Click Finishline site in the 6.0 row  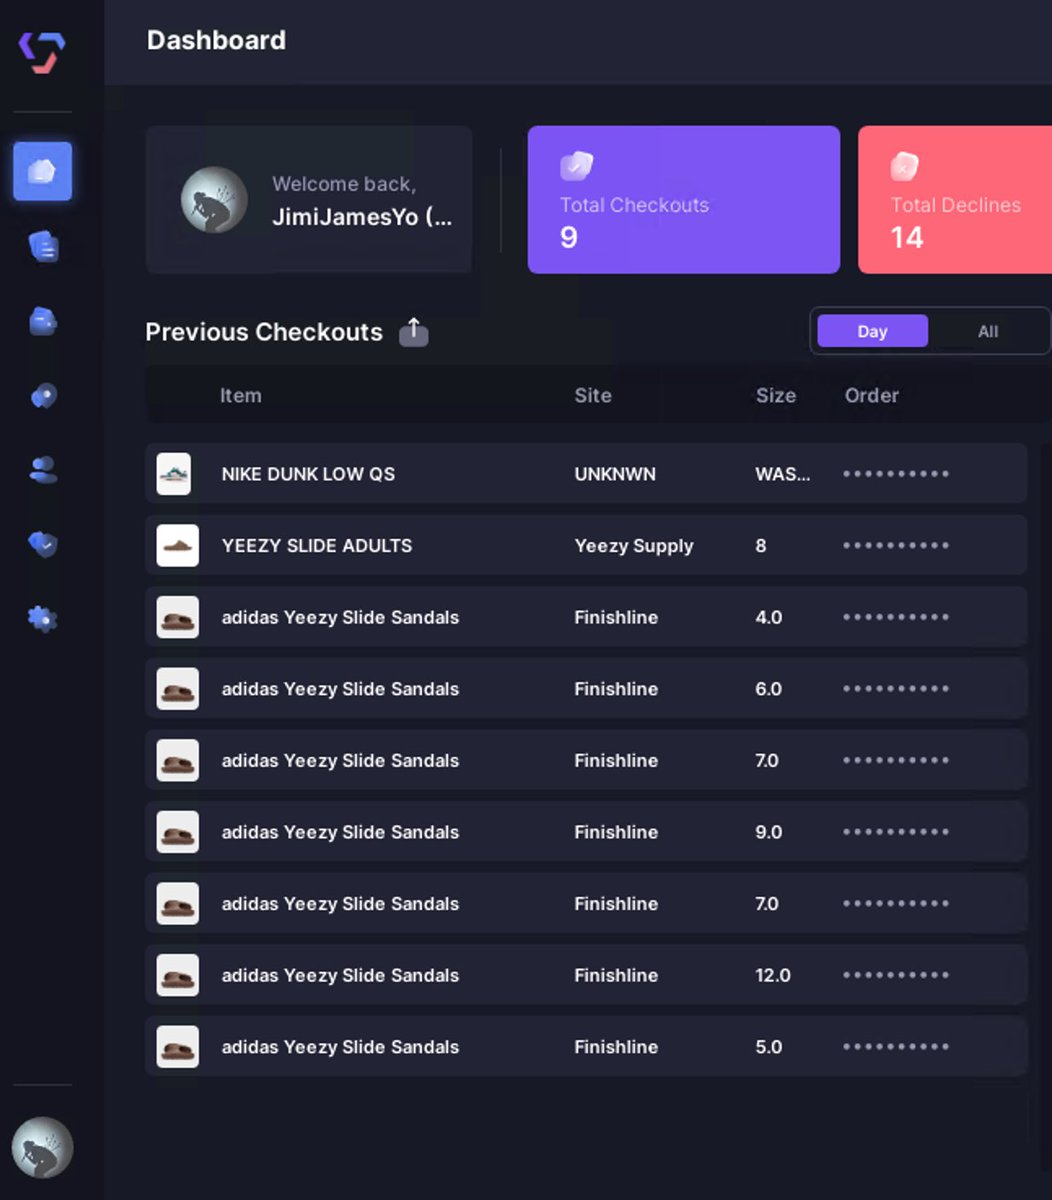(616, 689)
